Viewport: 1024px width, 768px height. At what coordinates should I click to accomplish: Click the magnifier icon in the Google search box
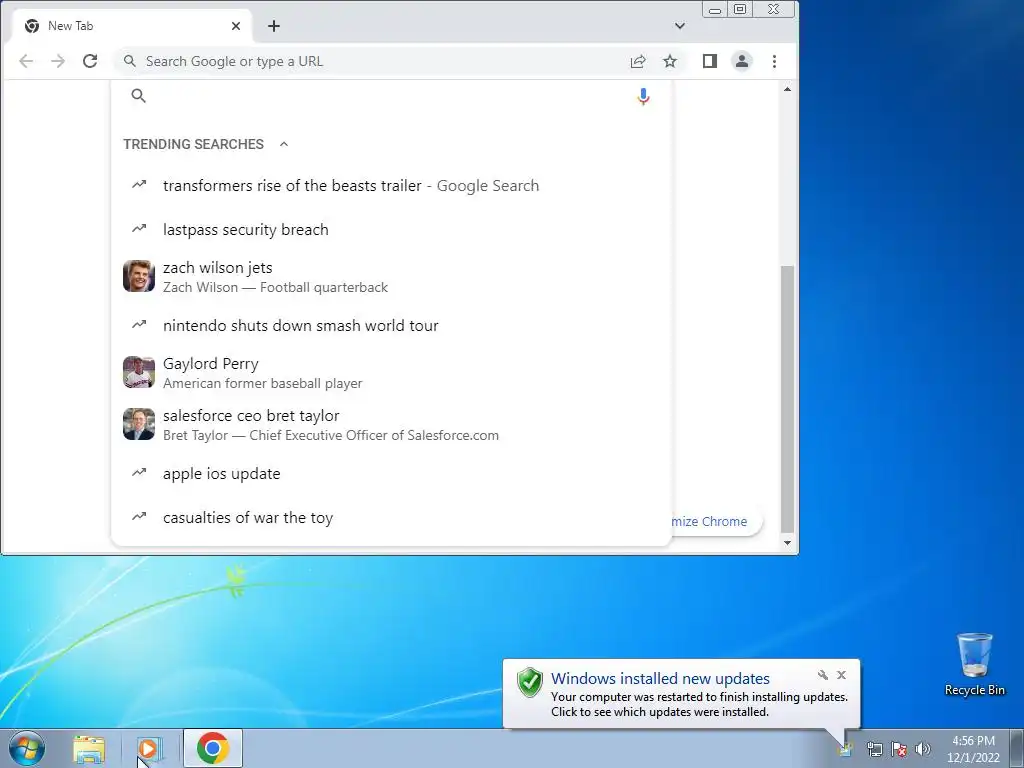pos(138,96)
